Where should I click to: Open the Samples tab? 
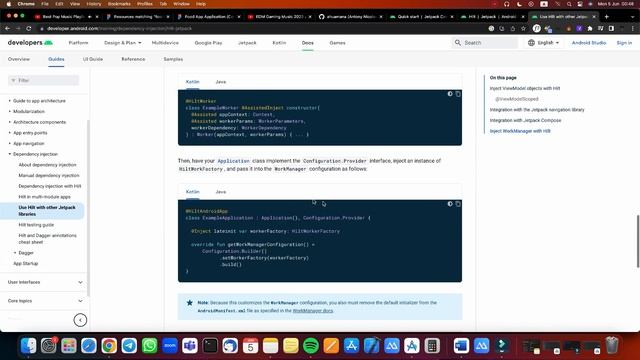[173, 59]
